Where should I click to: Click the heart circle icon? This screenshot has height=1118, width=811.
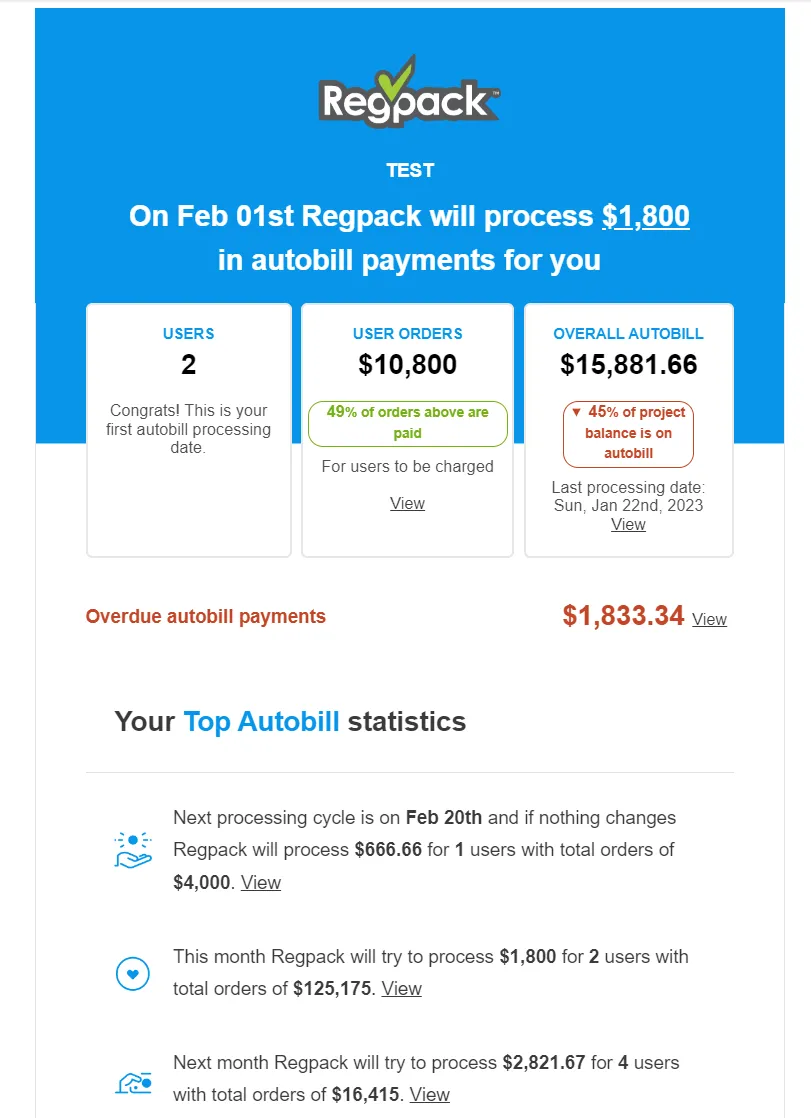pyautogui.click(x=133, y=973)
